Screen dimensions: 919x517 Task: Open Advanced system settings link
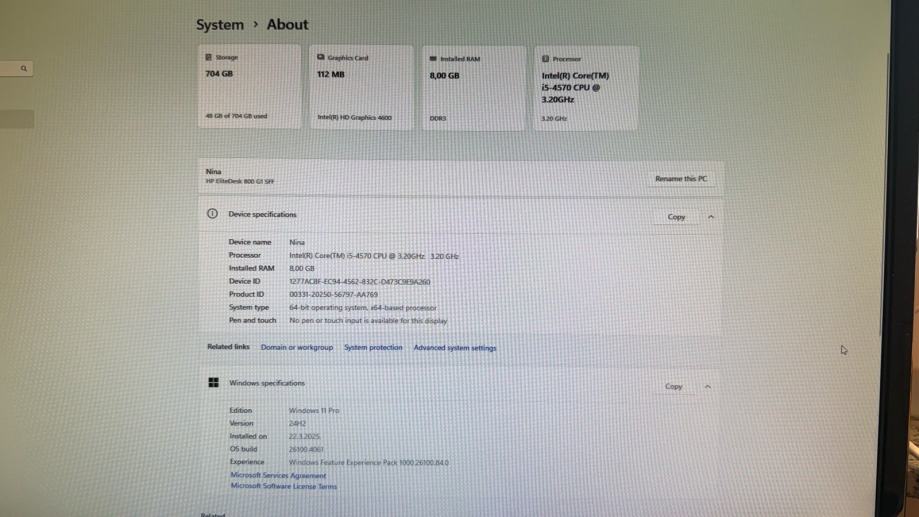point(455,348)
